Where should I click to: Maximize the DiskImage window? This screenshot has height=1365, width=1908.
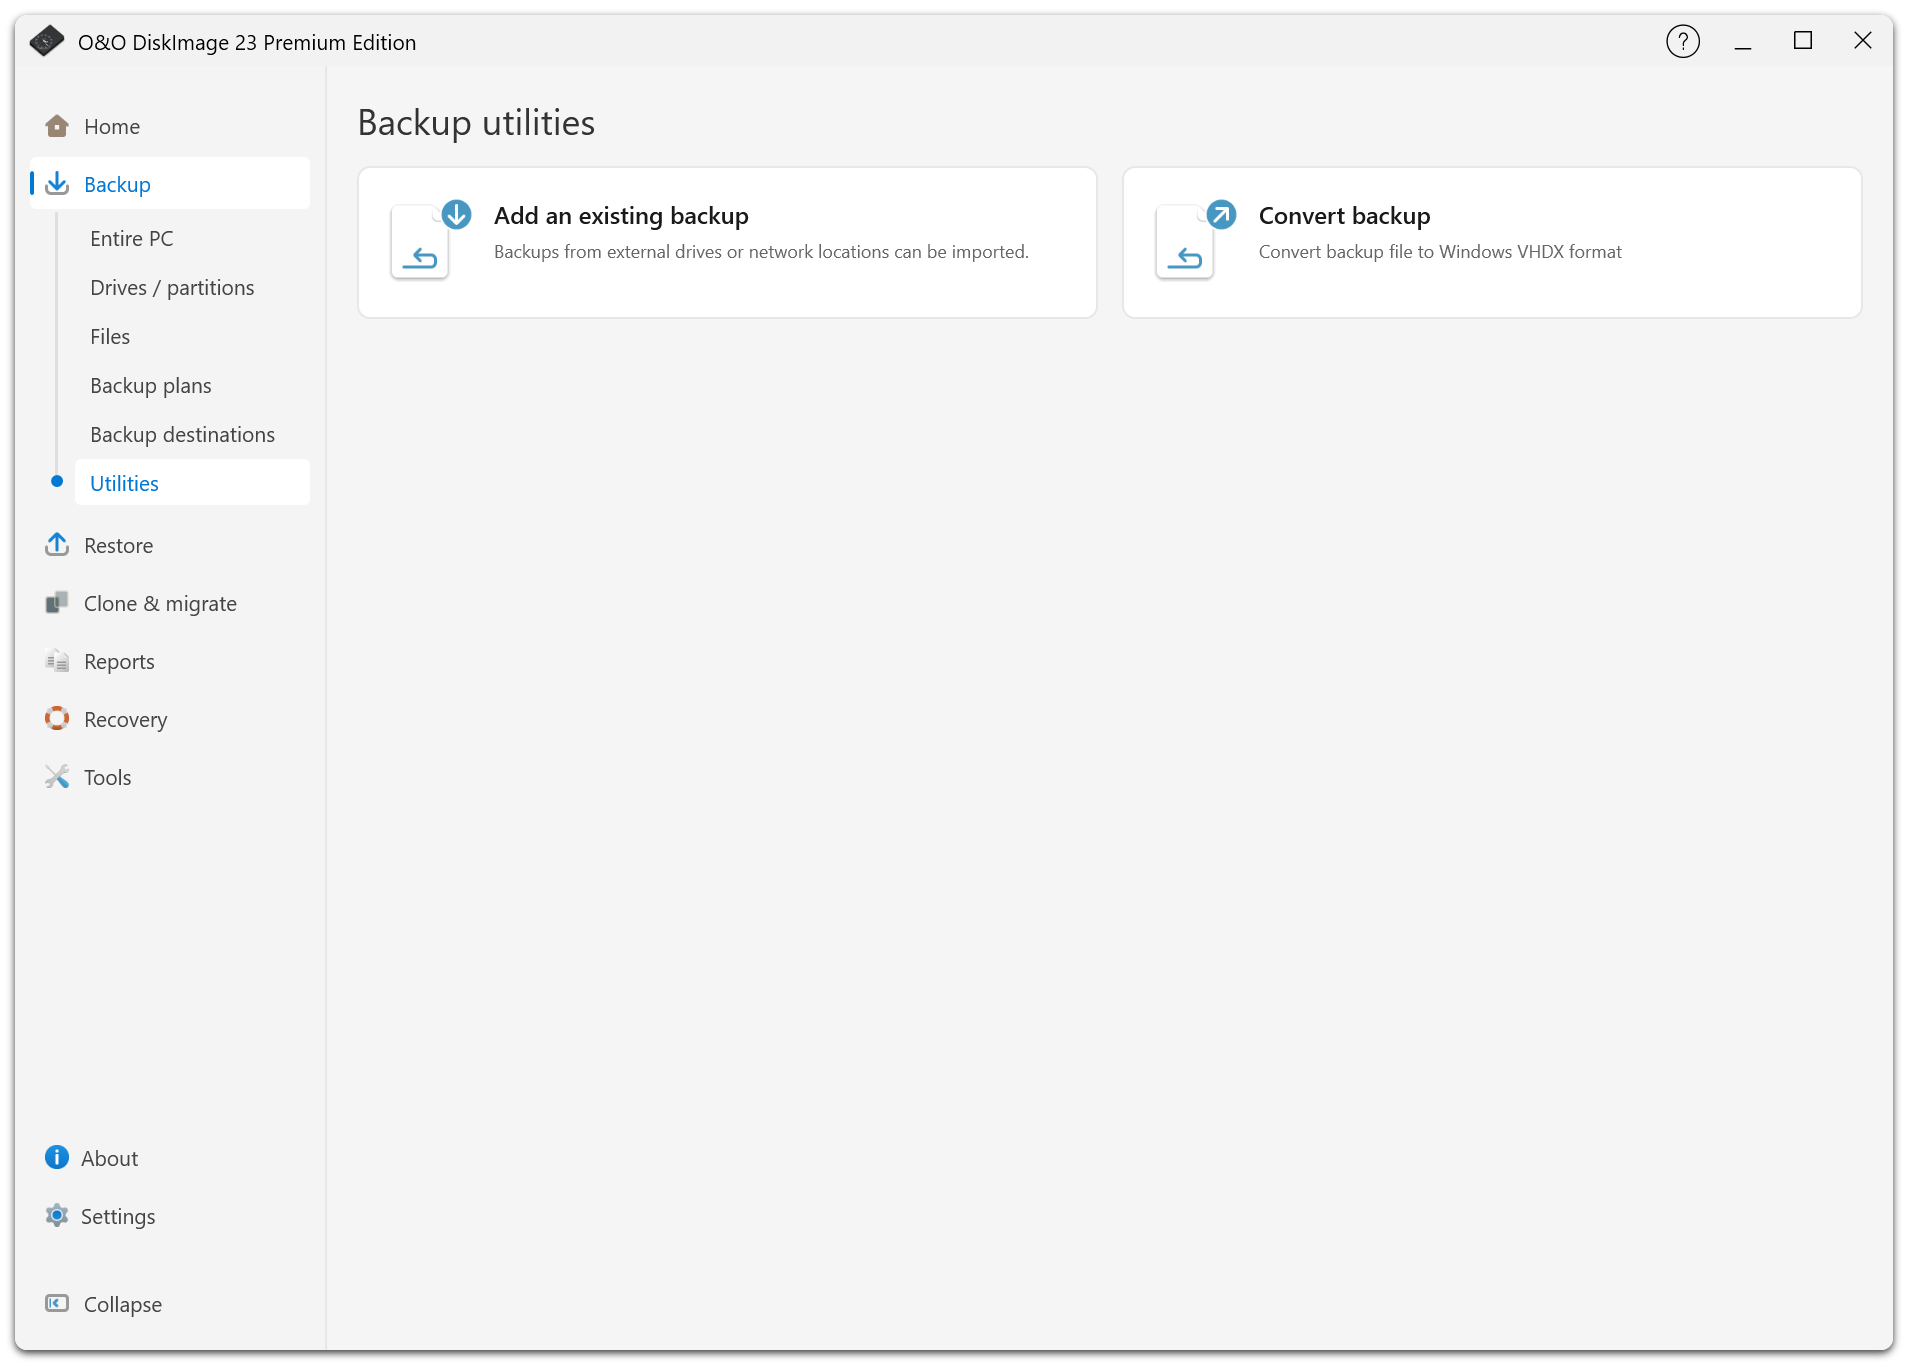(1803, 41)
